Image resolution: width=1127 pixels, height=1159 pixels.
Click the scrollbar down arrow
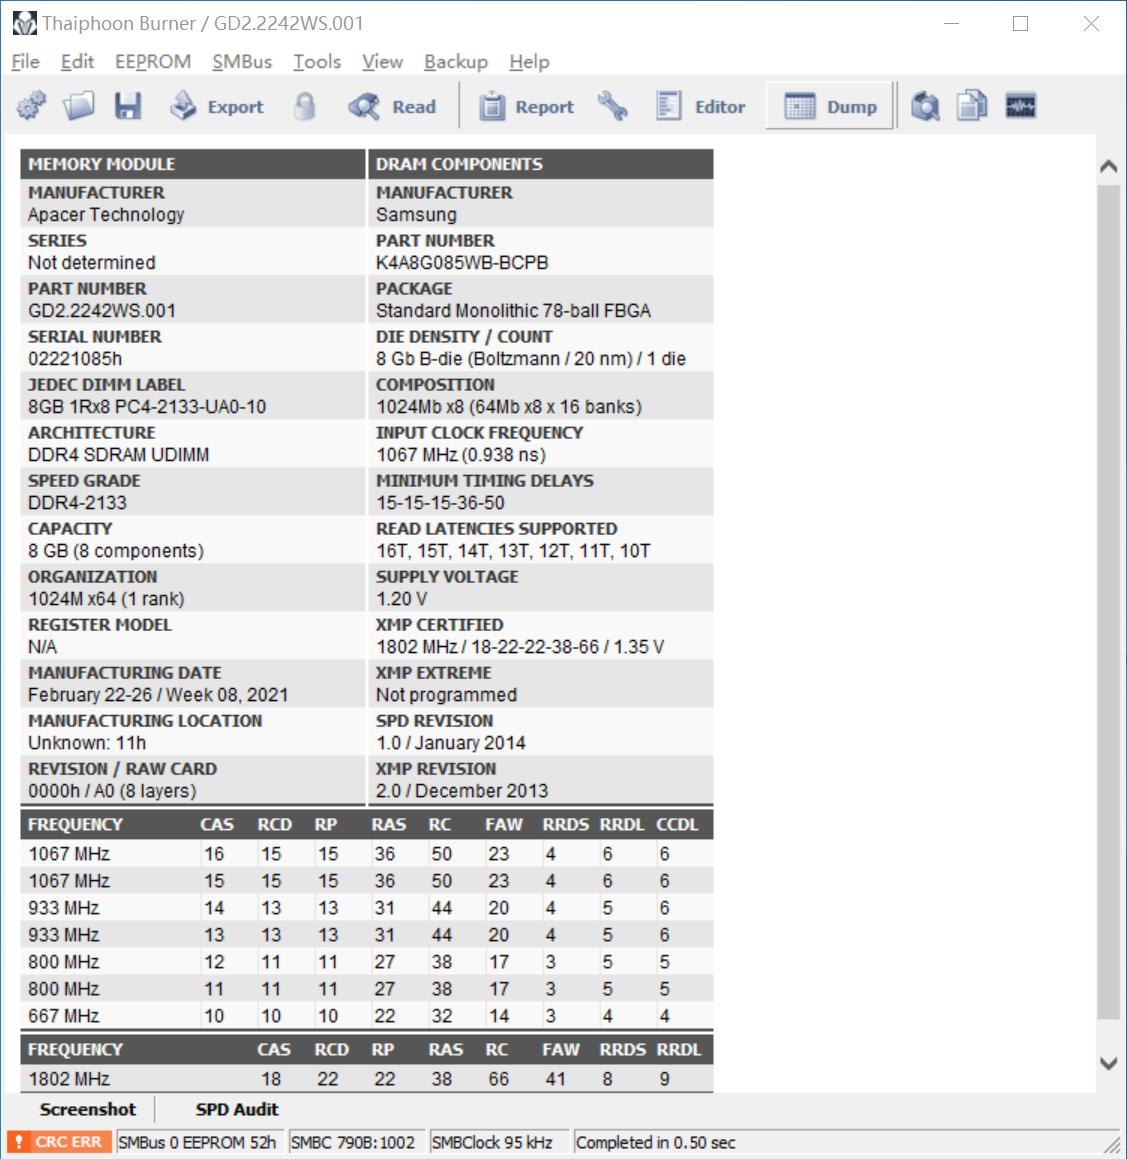[x=1108, y=1064]
